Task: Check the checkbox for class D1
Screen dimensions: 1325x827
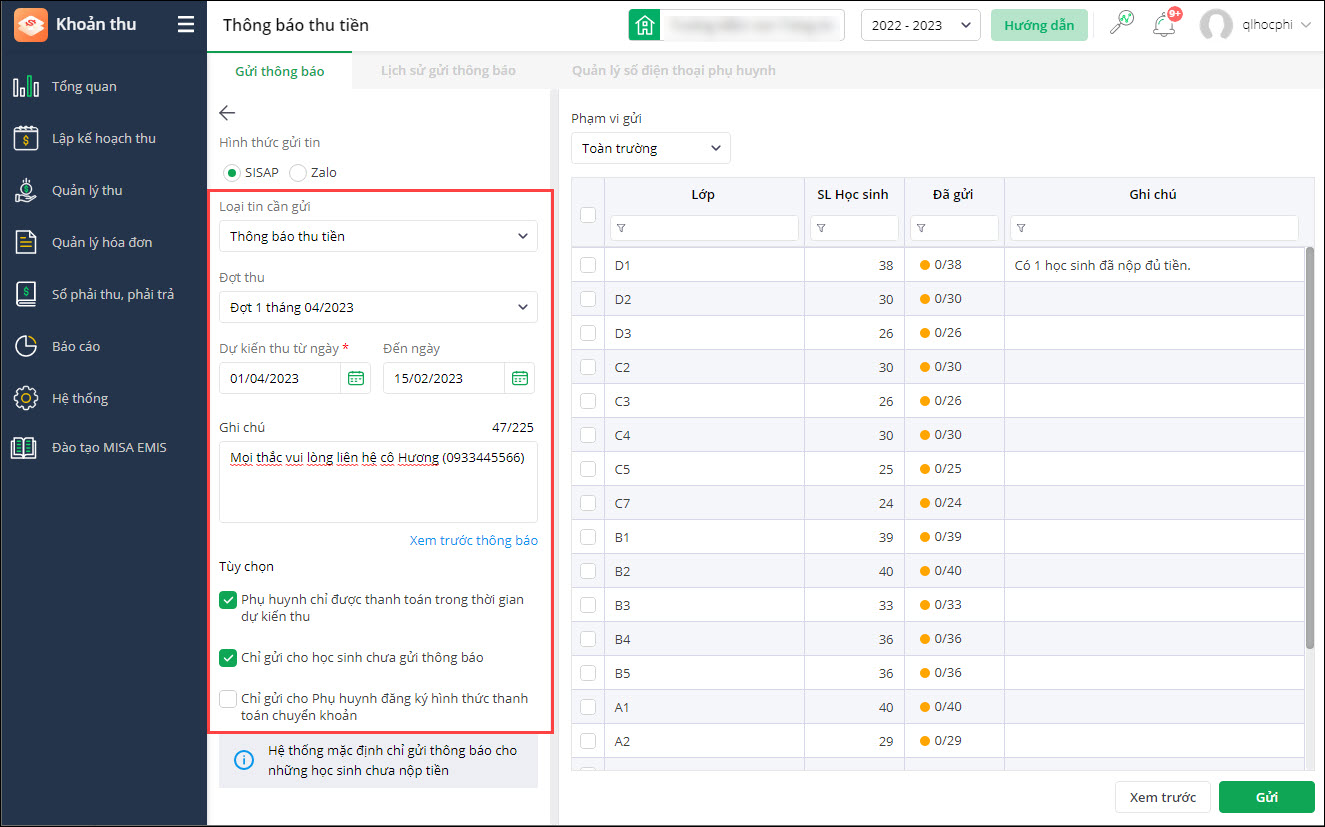Action: pyautogui.click(x=588, y=265)
